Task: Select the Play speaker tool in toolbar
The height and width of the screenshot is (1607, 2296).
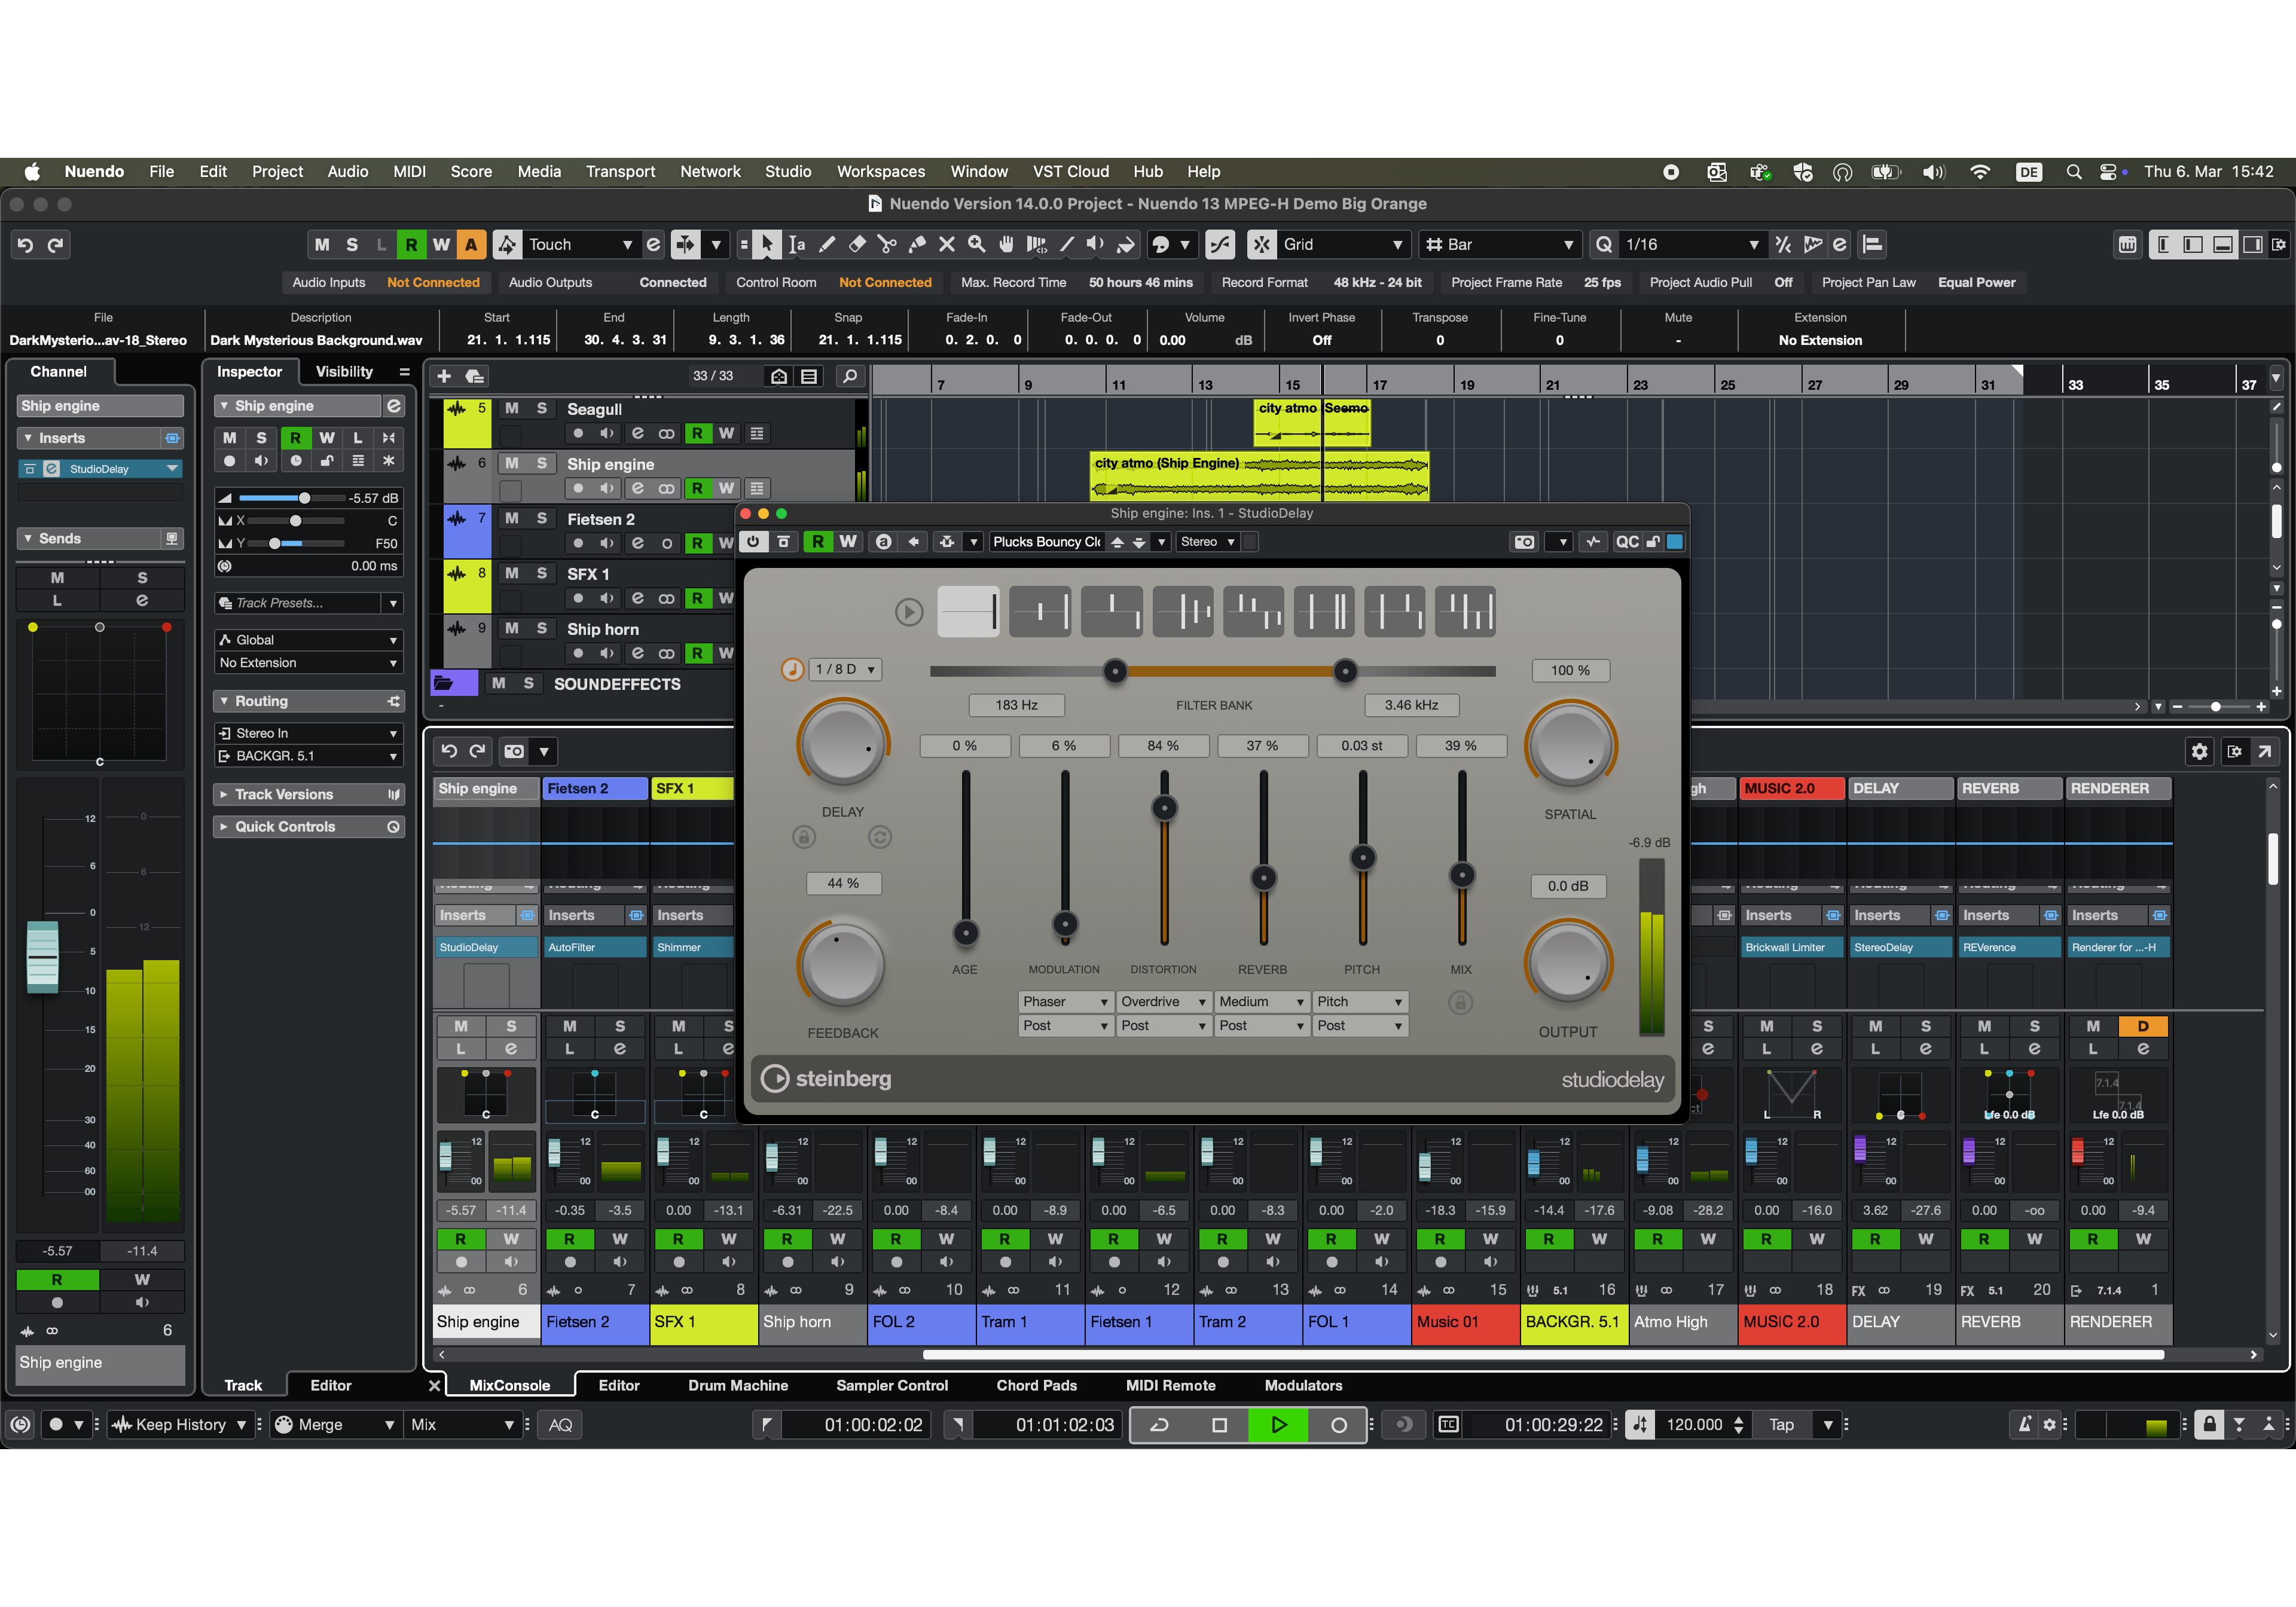Action: tap(1096, 244)
